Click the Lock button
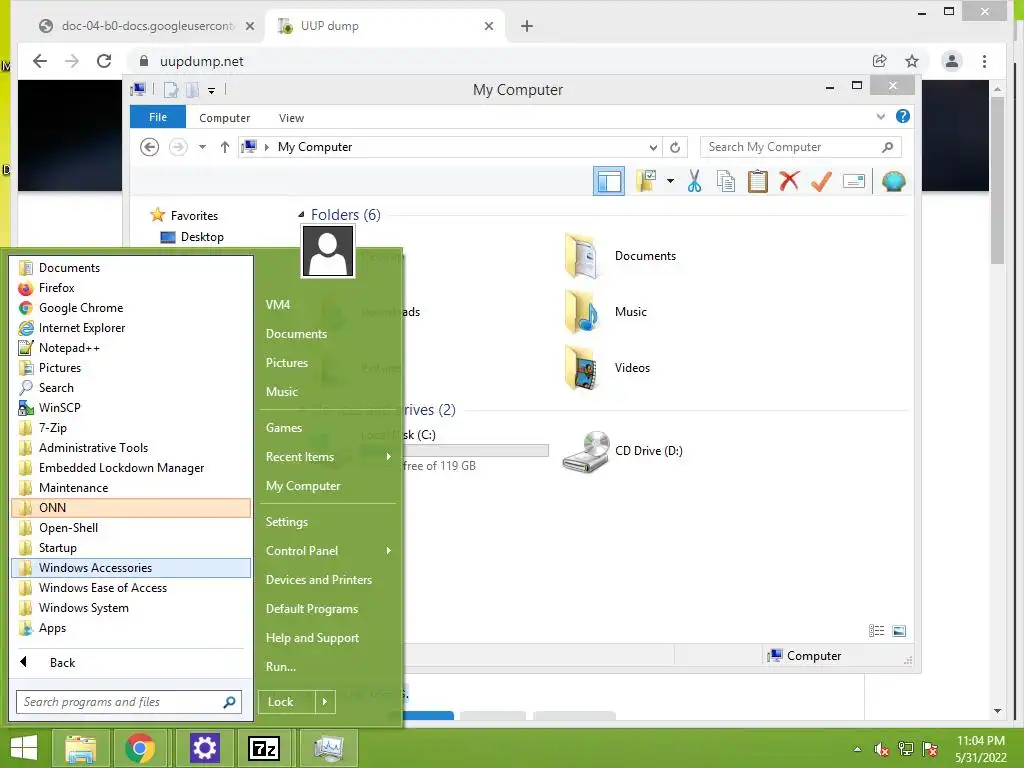The height and width of the screenshot is (768, 1024). pyautogui.click(x=287, y=702)
